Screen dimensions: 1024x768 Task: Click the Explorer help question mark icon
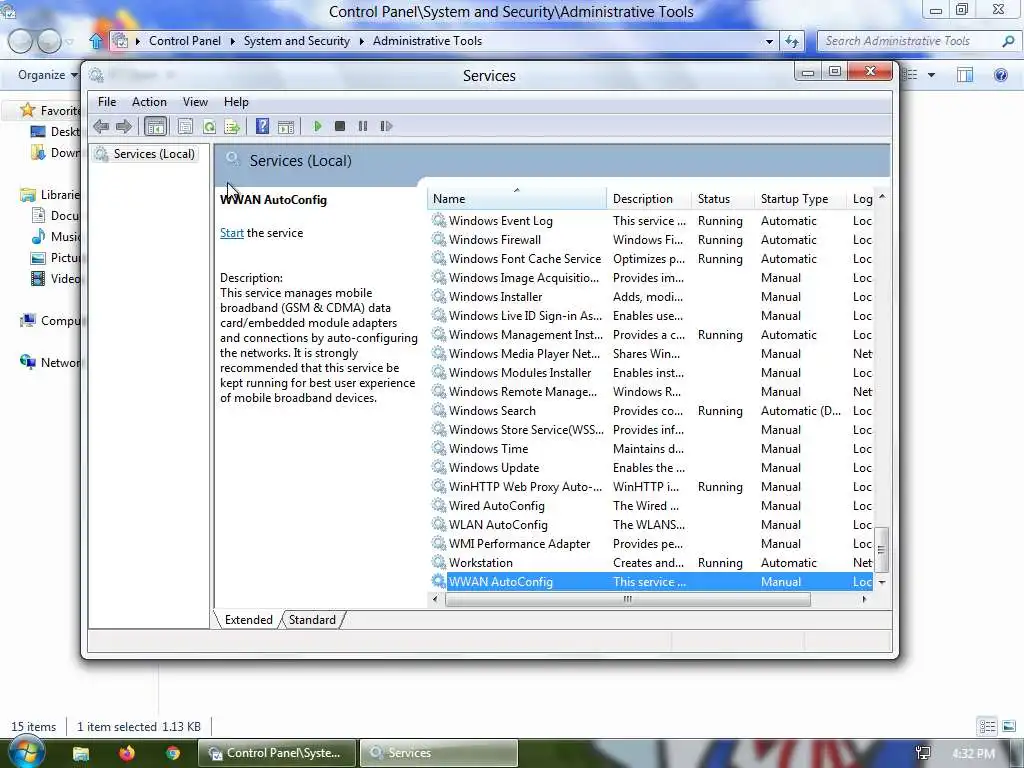pyautogui.click(x=1000, y=75)
